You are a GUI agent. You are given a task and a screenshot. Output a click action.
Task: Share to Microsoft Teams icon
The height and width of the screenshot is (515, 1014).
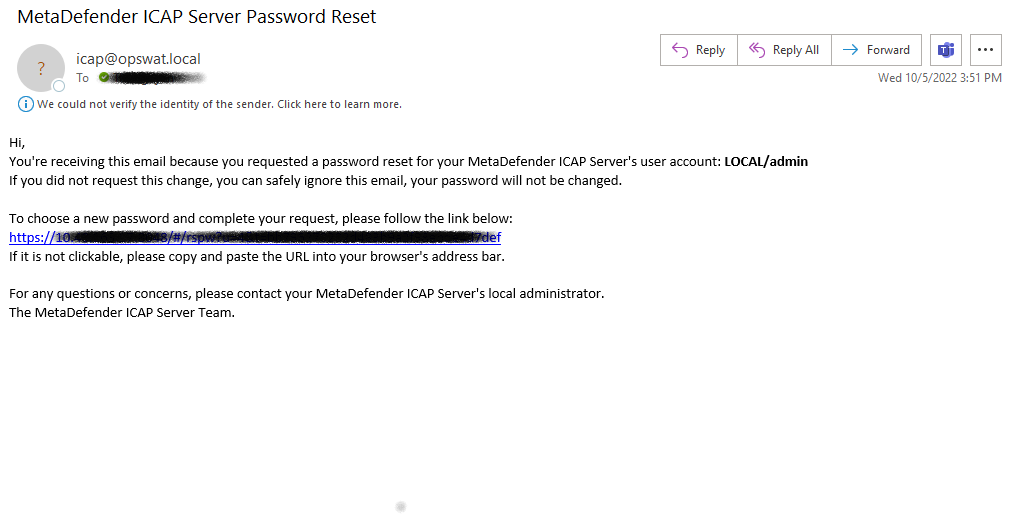click(x=946, y=50)
